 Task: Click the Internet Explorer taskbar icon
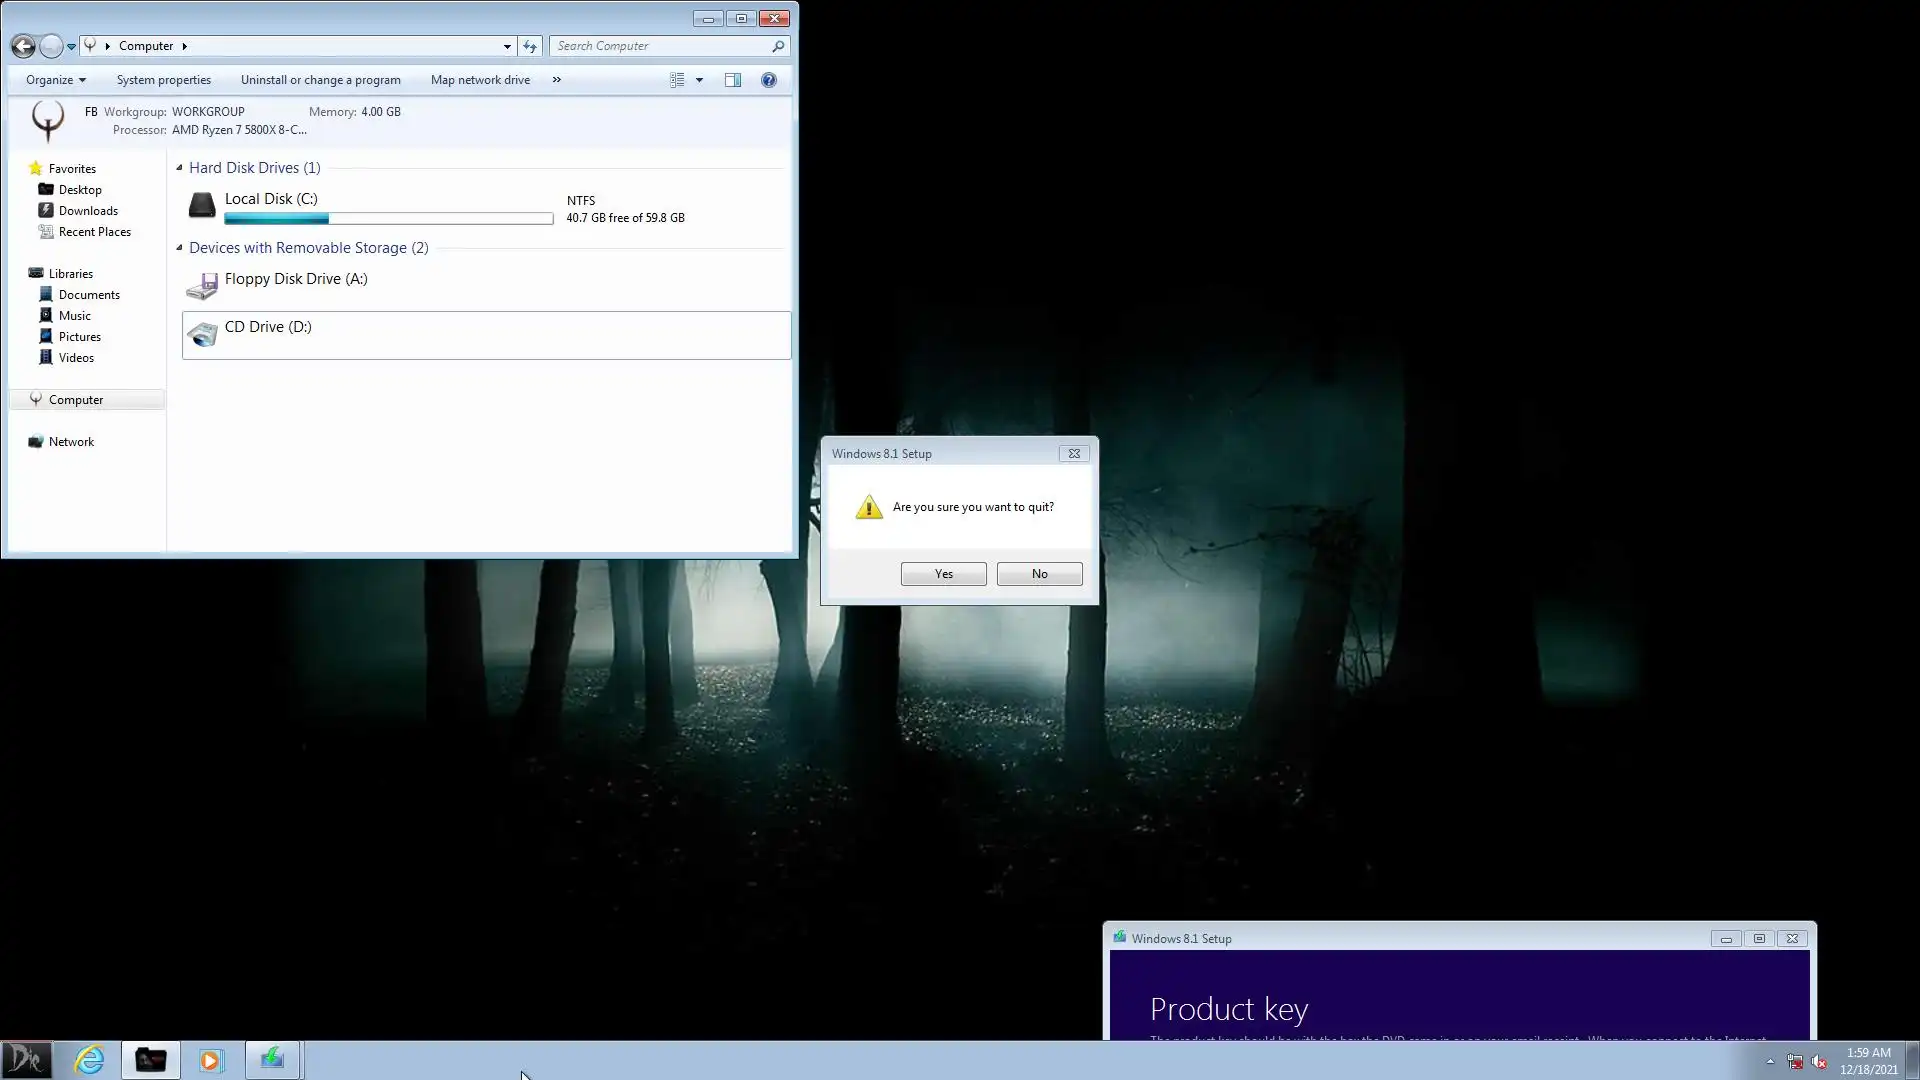pos(89,1060)
